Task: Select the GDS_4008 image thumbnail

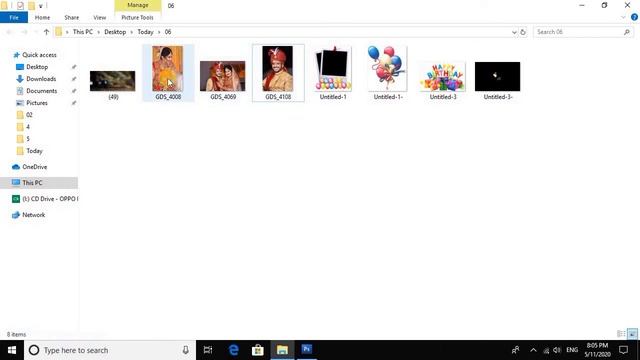Action: pyautogui.click(x=168, y=69)
